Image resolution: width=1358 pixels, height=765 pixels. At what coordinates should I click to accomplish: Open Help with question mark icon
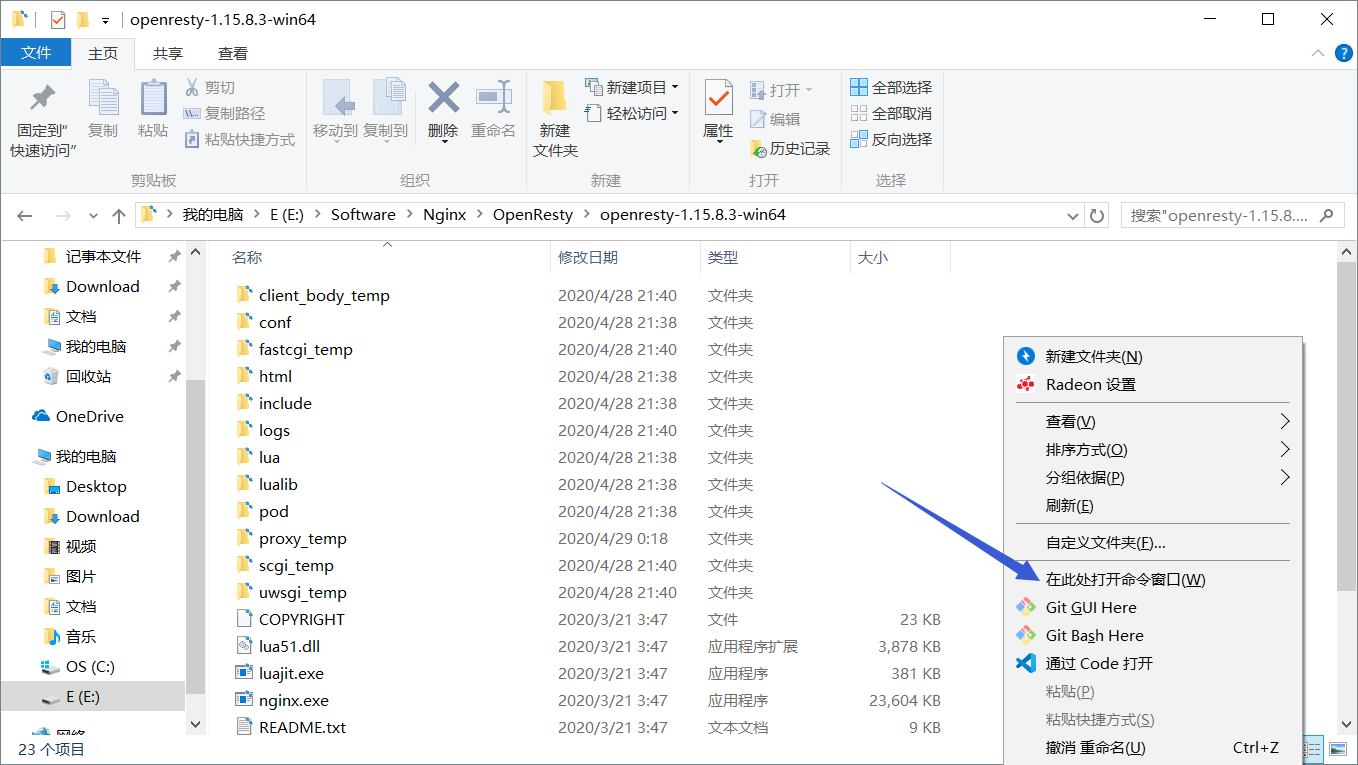point(1343,54)
